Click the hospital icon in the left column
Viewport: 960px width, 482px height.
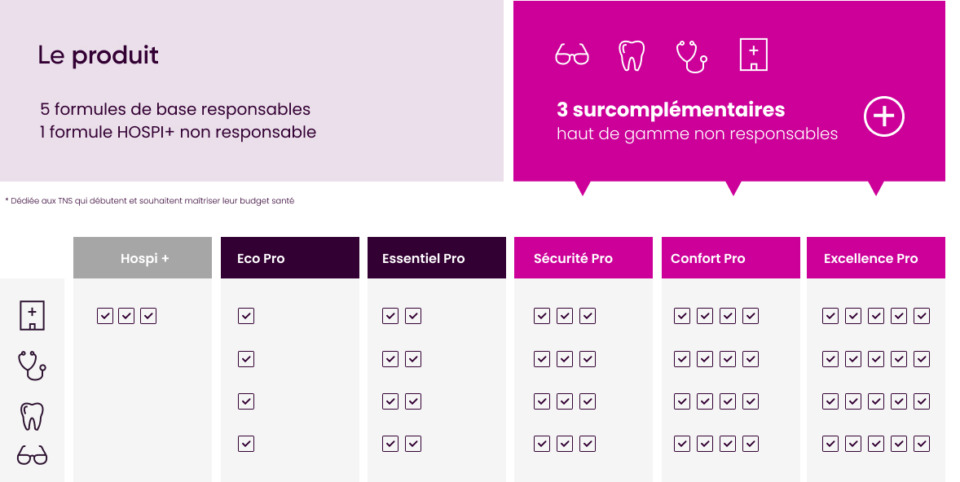pyautogui.click(x=32, y=316)
